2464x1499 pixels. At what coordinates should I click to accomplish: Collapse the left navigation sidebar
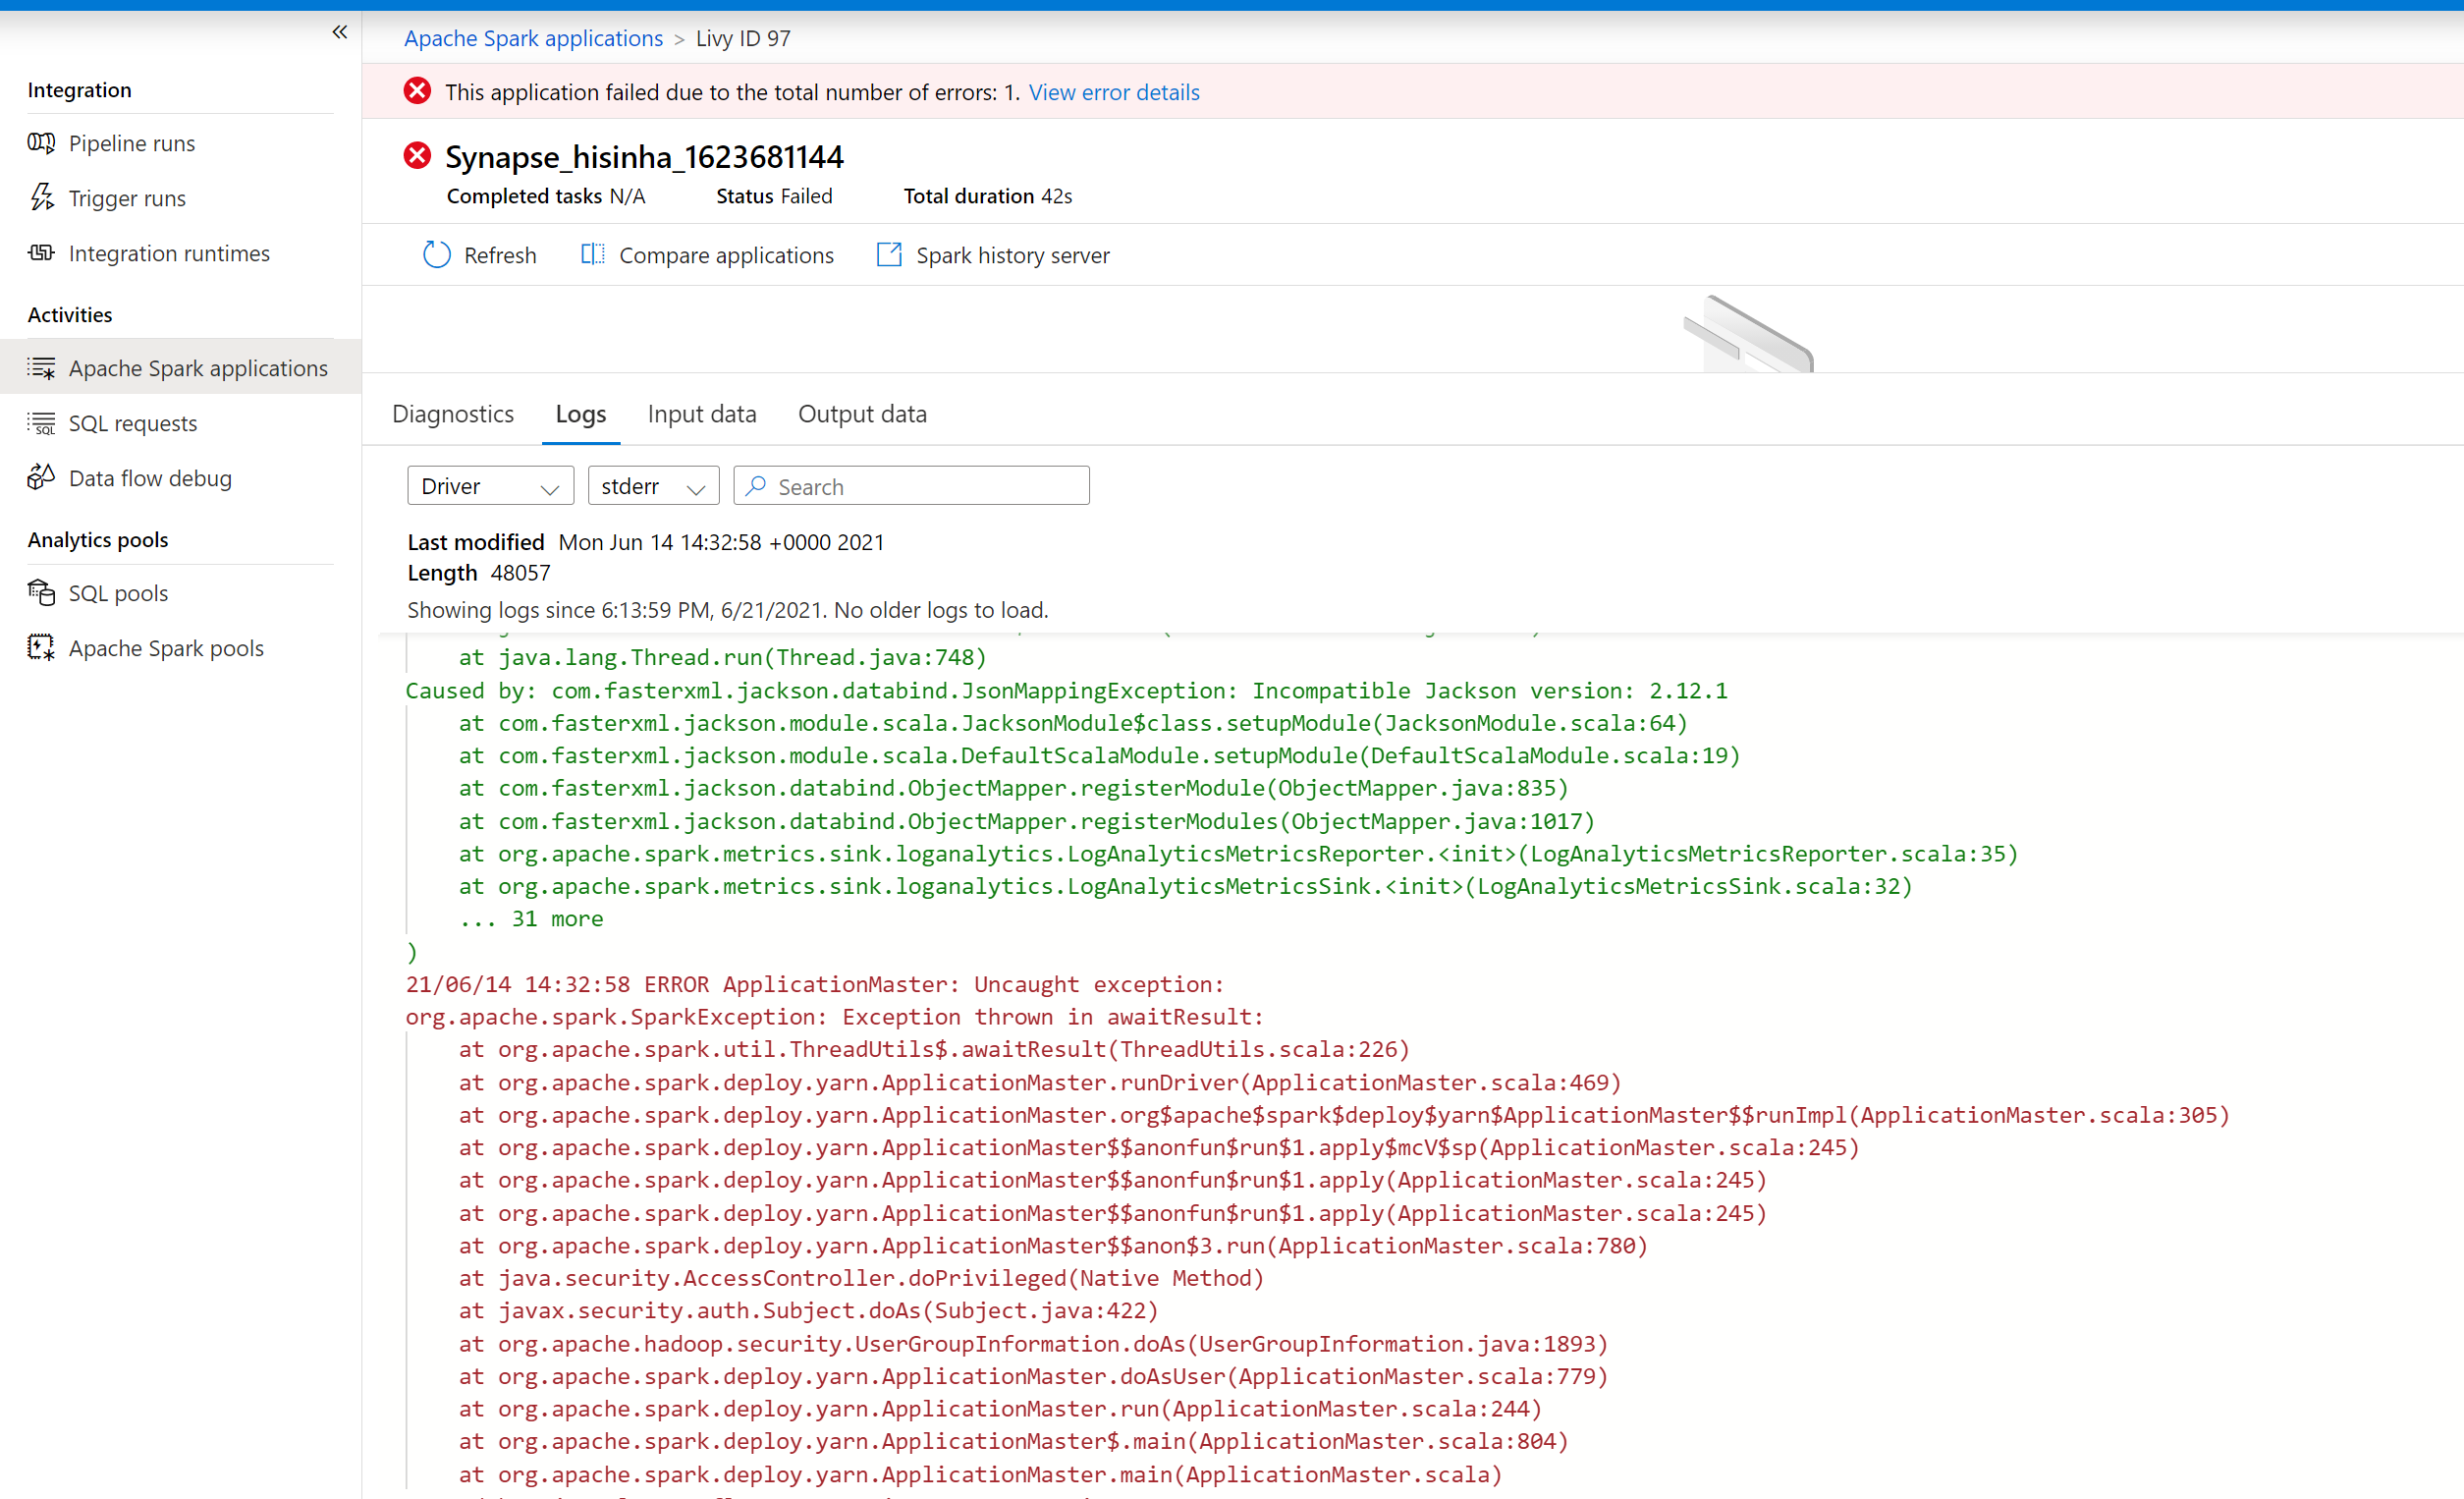click(339, 32)
